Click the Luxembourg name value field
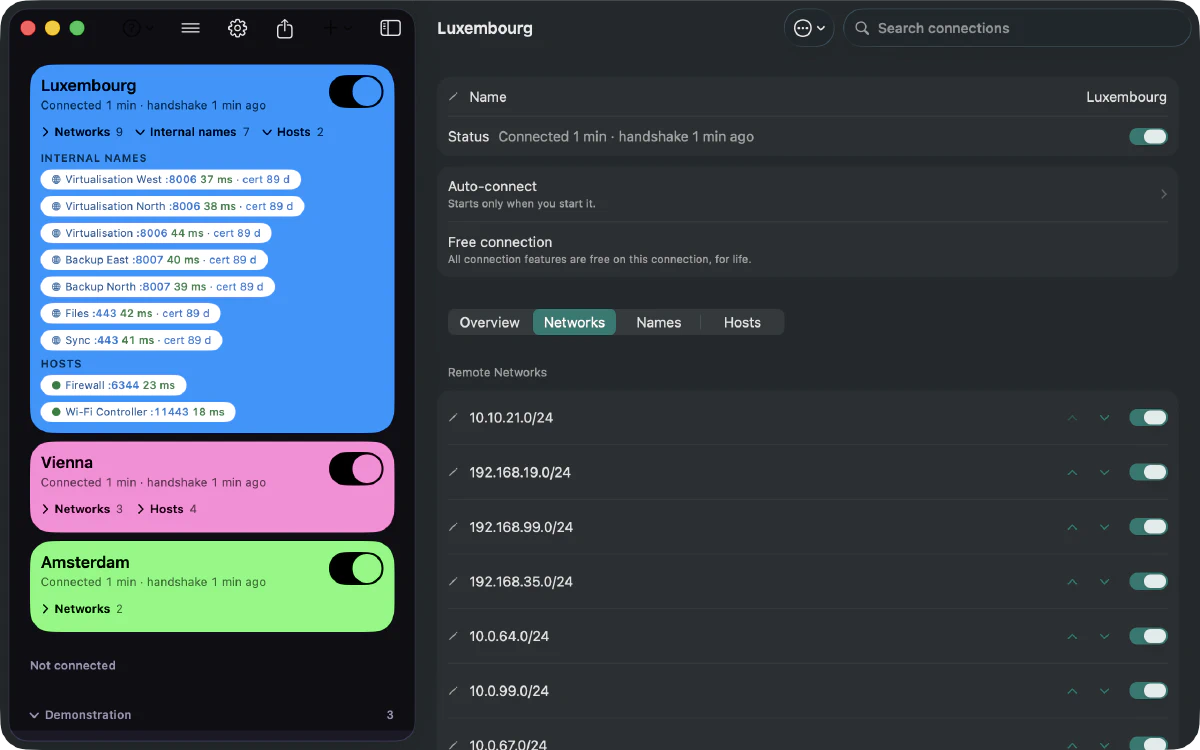Image resolution: width=1200 pixels, height=750 pixels. [x=1126, y=97]
